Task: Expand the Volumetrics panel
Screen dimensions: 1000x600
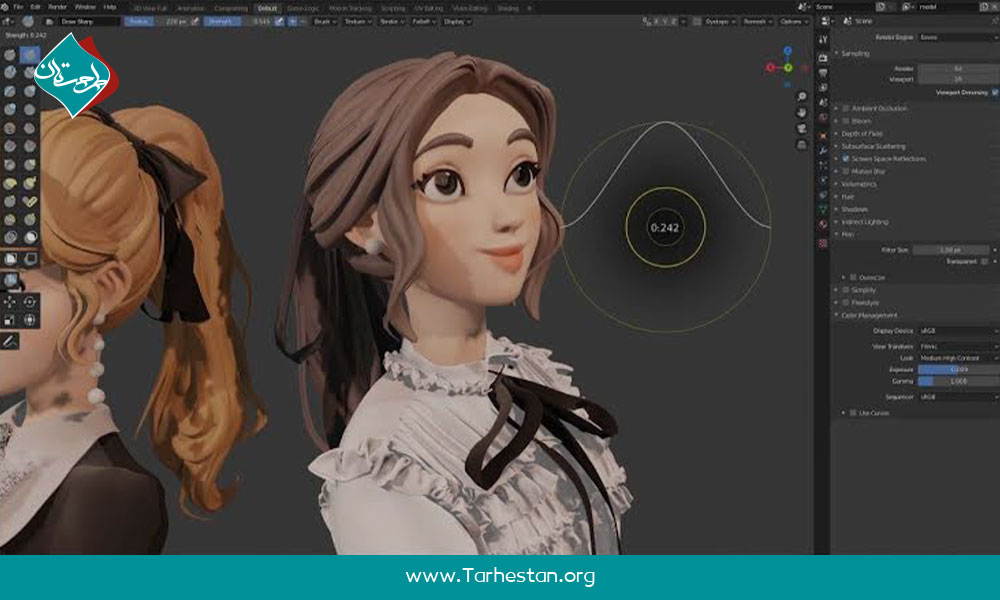Action: [x=858, y=184]
